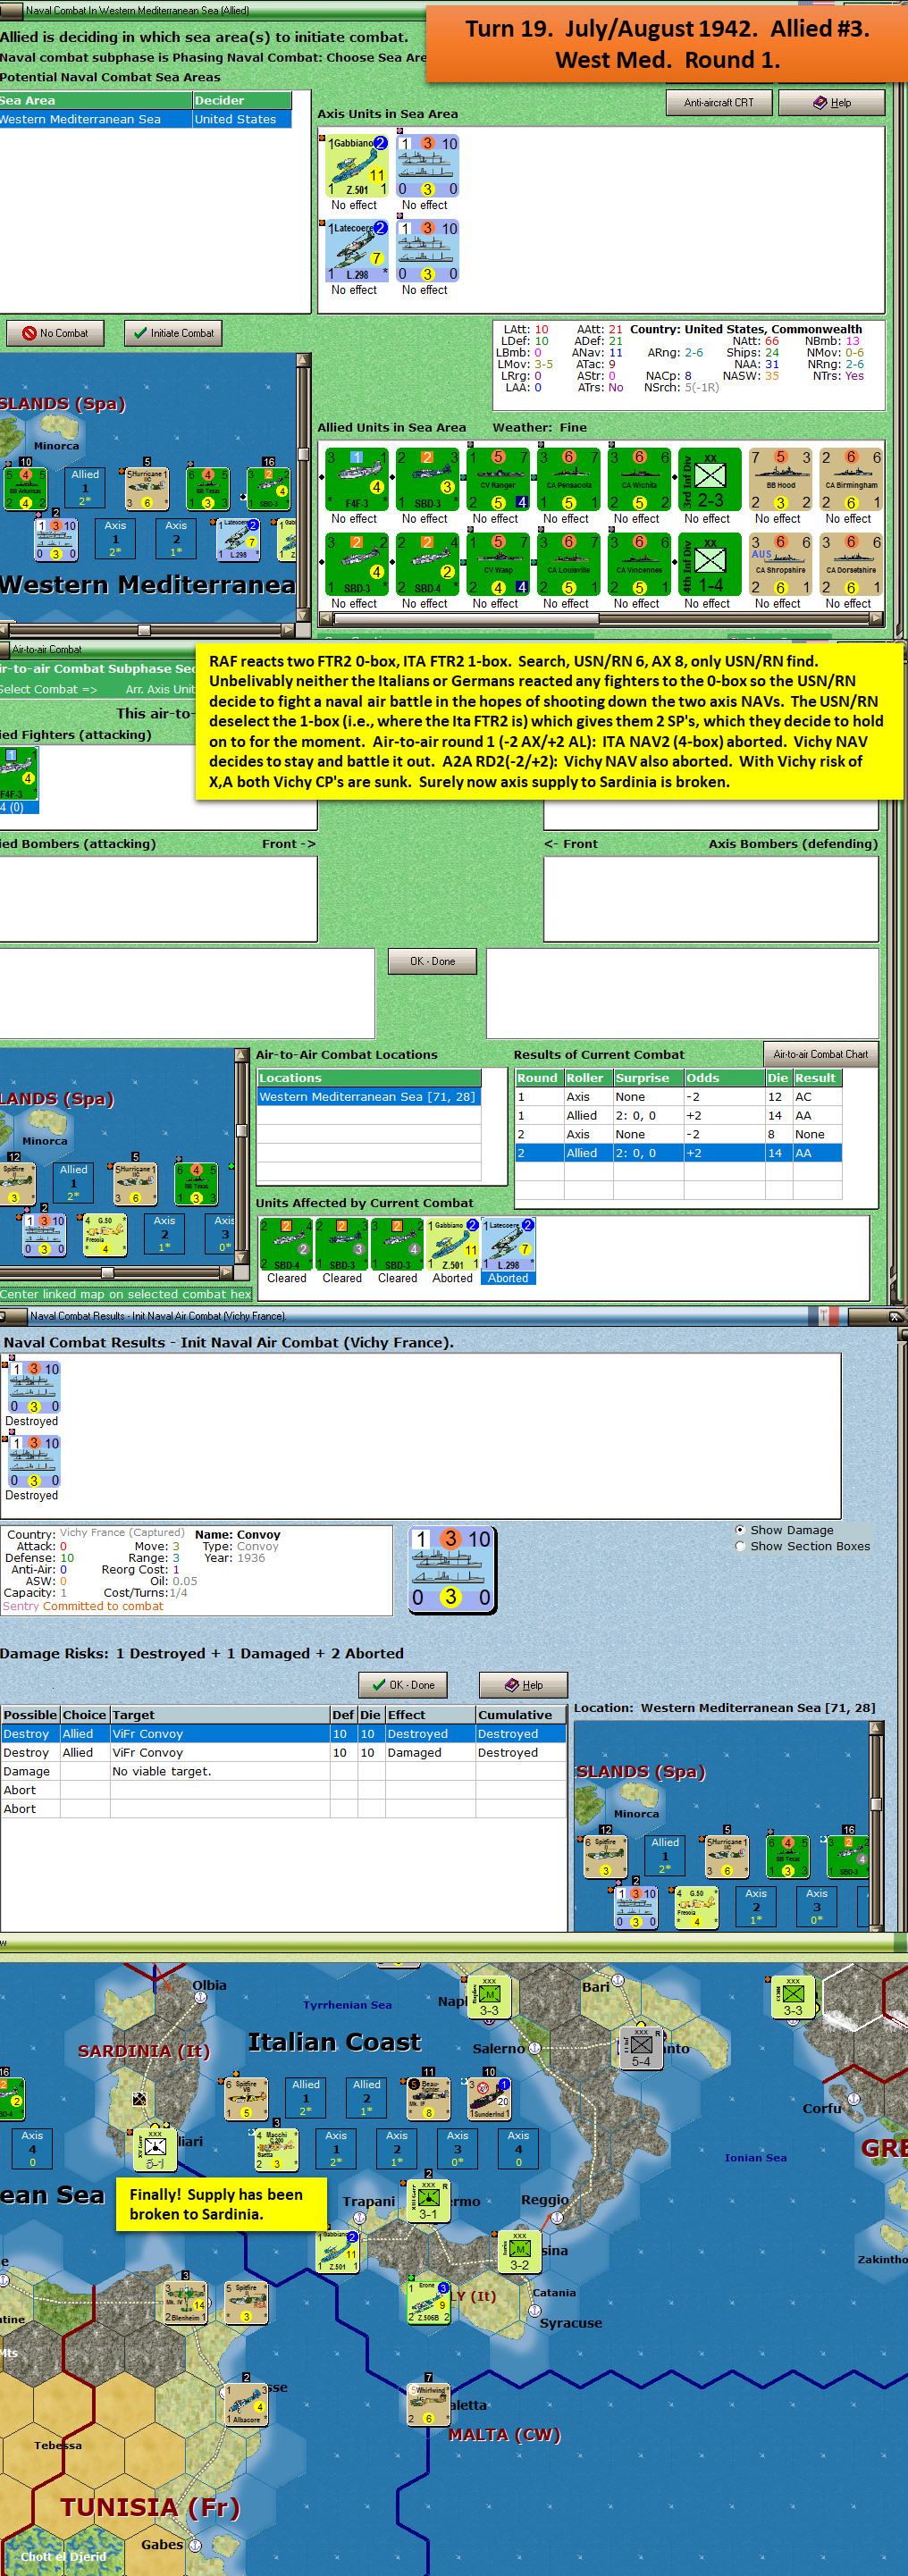The image size is (908, 2576).
Task: Click the SBD-4 unit in Allied Units list
Action: 427,565
